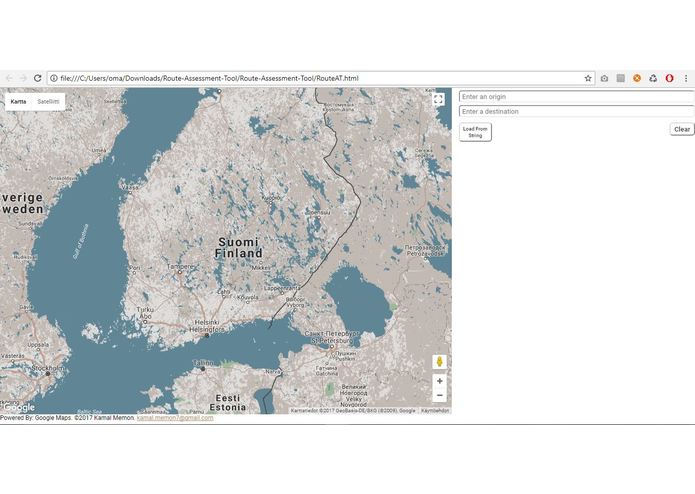The width and height of the screenshot is (695, 494).
Task: Go back with the browser back arrow
Action: 9,78
